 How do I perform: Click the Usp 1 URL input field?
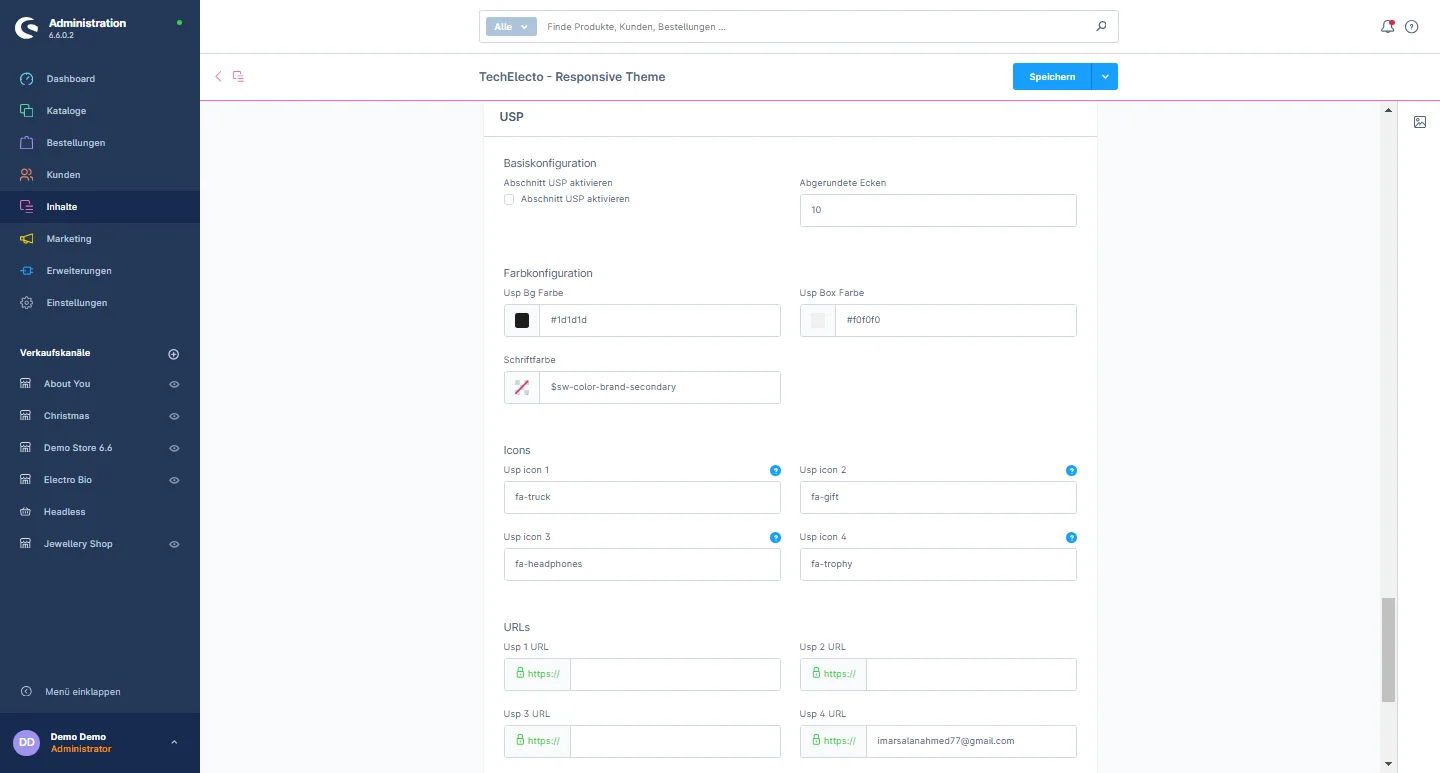(674, 674)
